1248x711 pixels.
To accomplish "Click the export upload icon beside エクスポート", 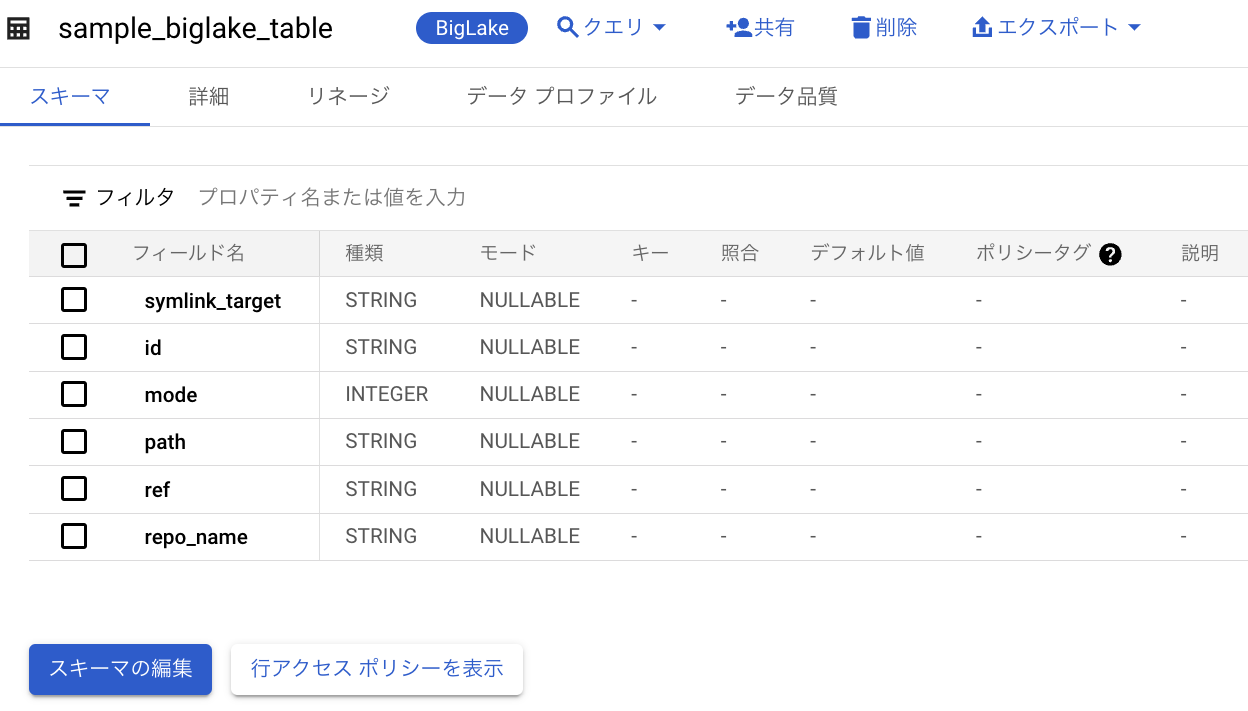I will click(x=981, y=26).
